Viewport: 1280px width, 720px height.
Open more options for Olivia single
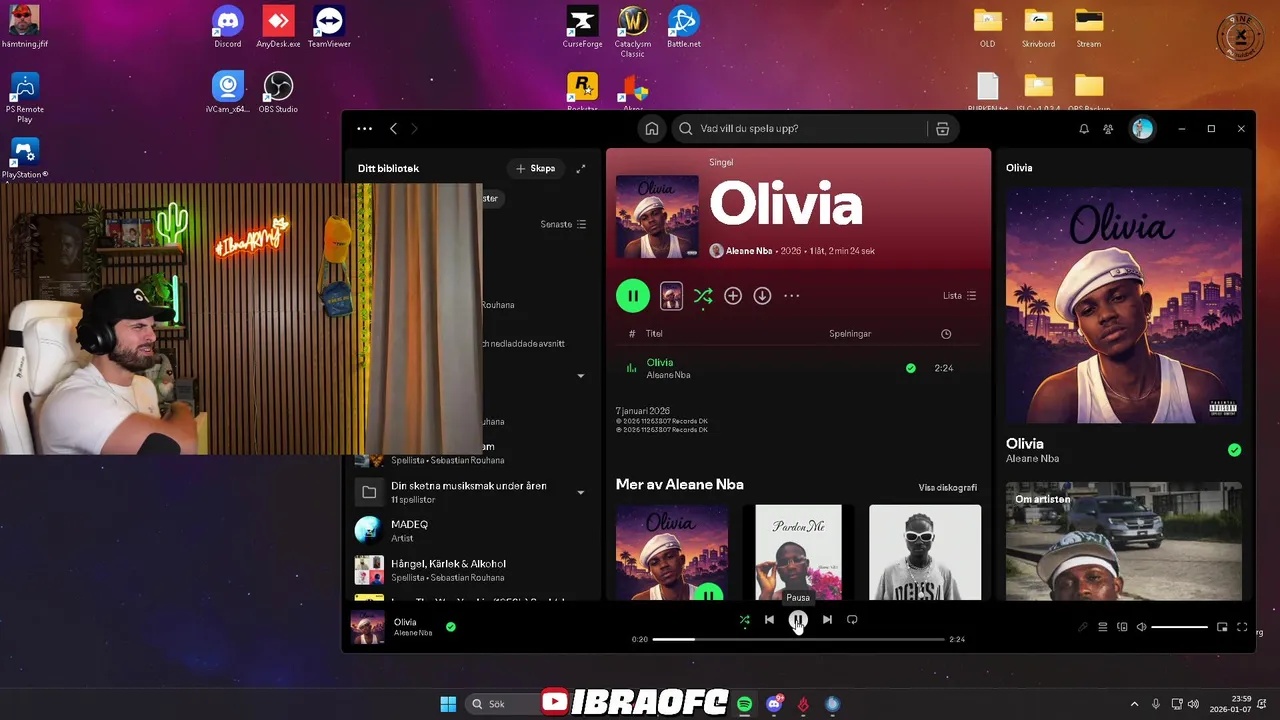pyautogui.click(x=792, y=296)
